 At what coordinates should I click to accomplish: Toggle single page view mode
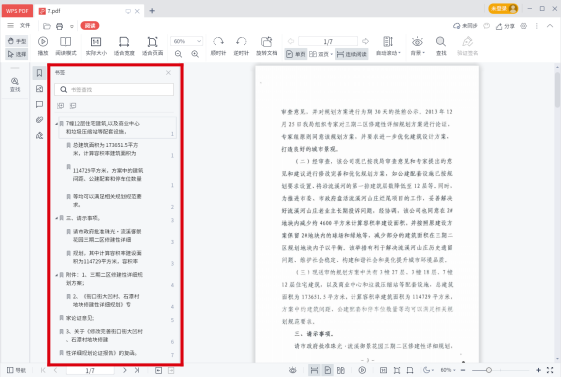pos(296,54)
